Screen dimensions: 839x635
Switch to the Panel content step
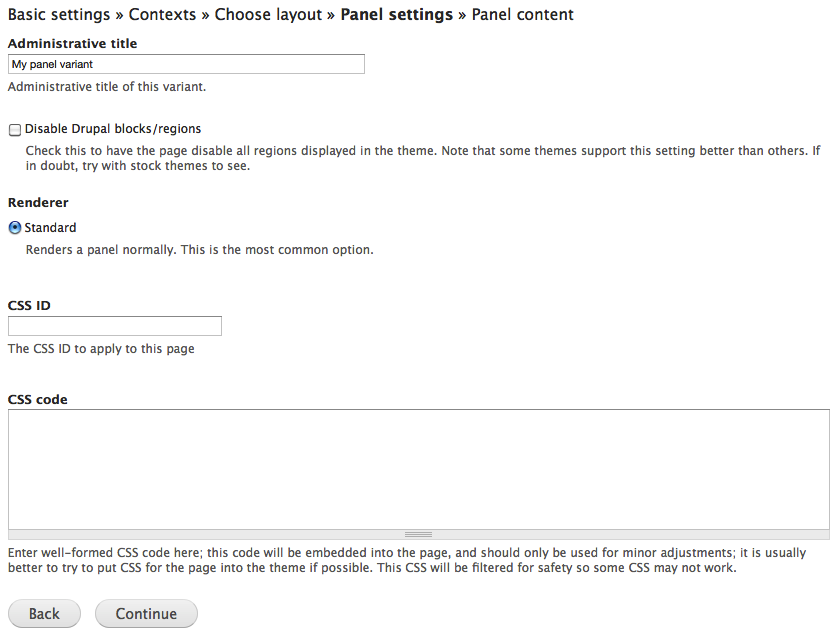(522, 15)
